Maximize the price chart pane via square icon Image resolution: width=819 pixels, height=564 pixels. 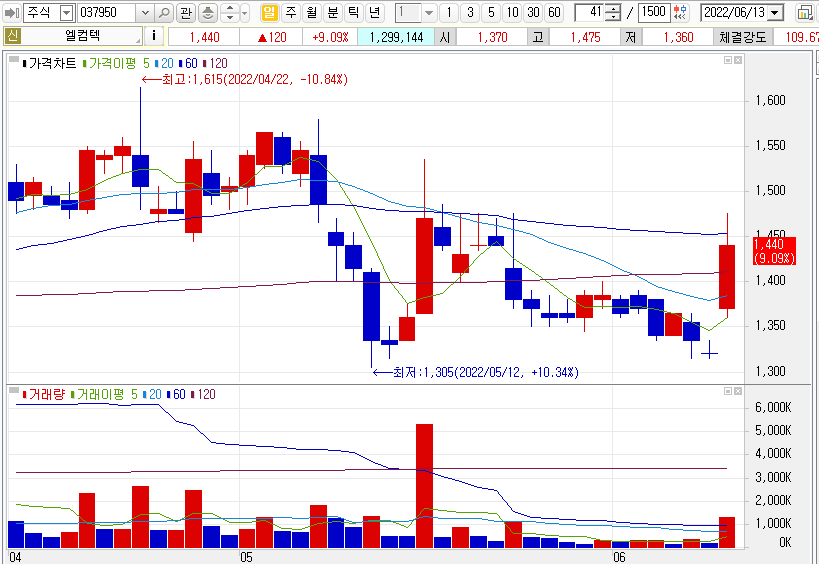(x=728, y=61)
